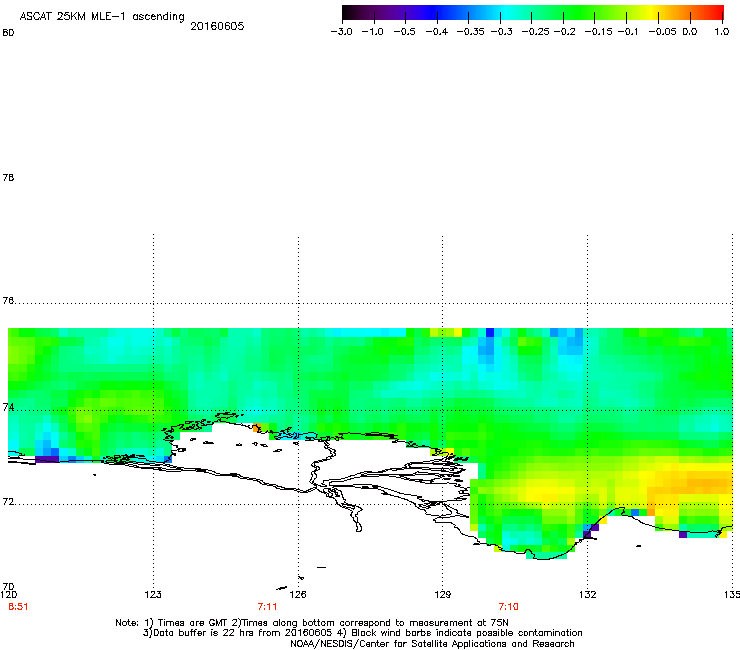Select the -0.15 color scale label
Viewport: 740px width, 650px height.
point(598,32)
